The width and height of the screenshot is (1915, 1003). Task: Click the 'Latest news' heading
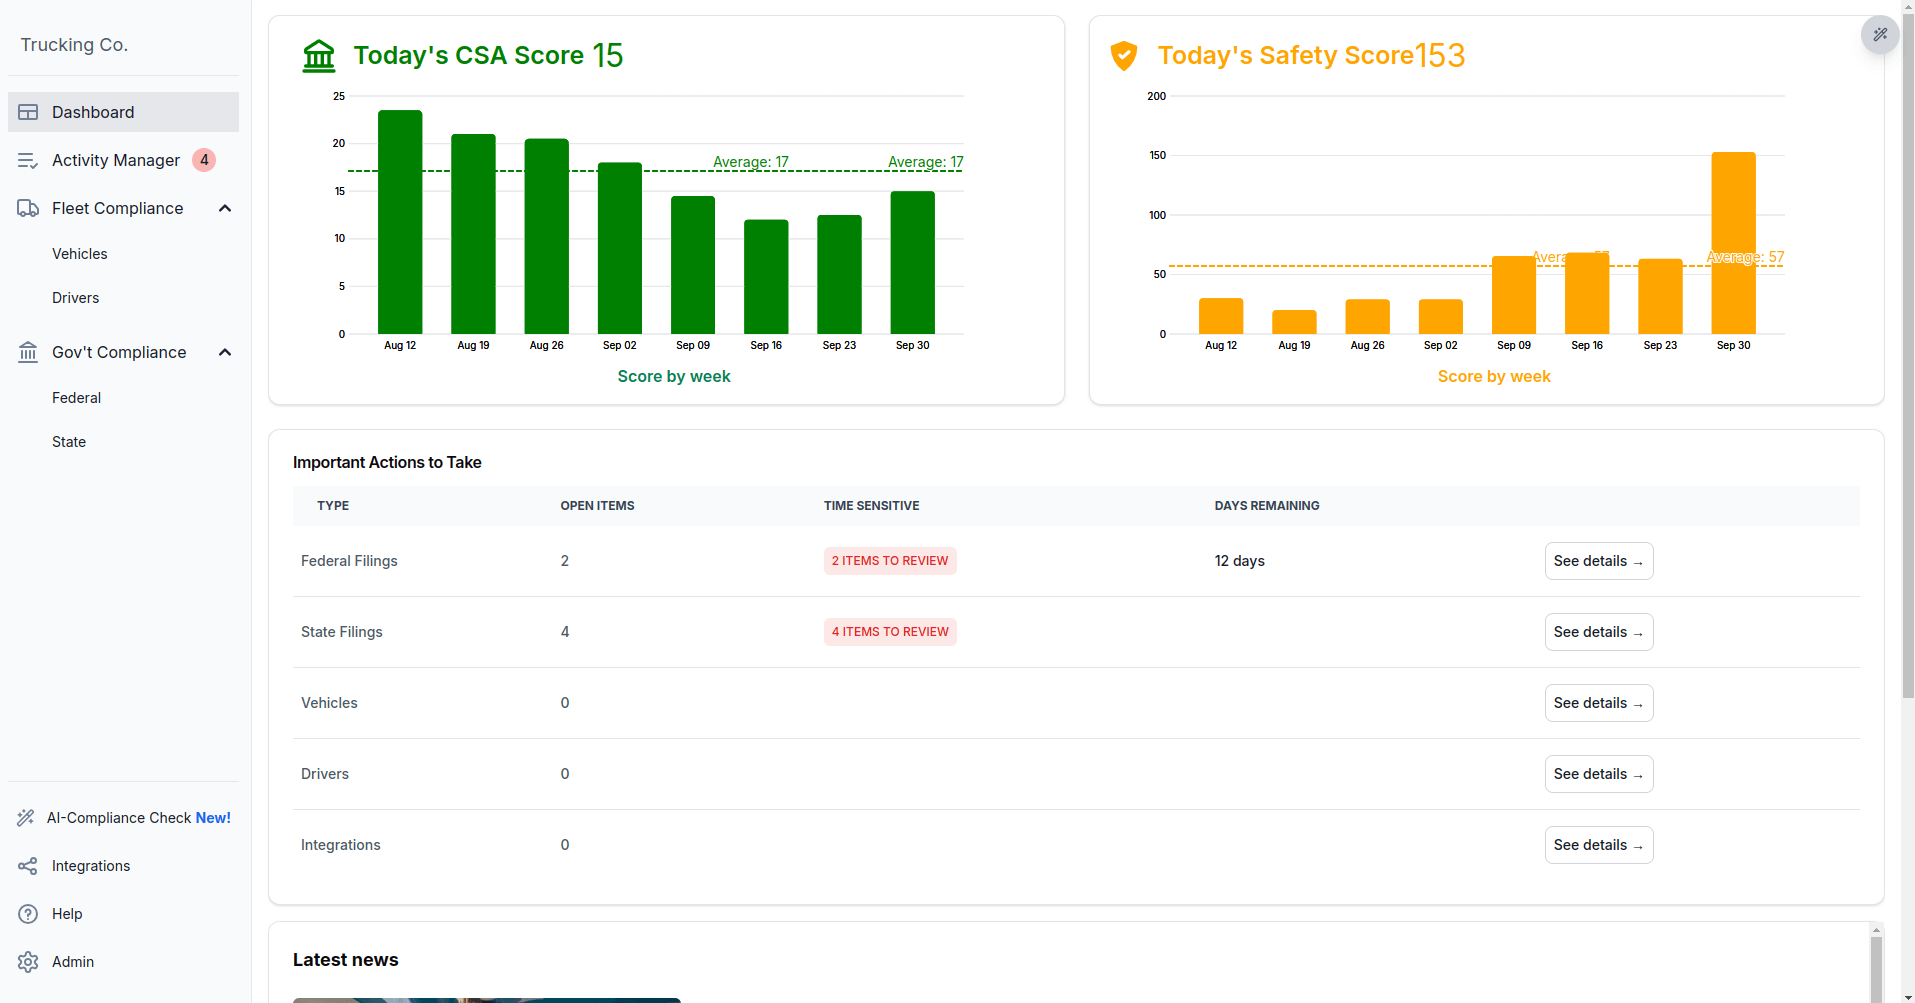(x=346, y=960)
